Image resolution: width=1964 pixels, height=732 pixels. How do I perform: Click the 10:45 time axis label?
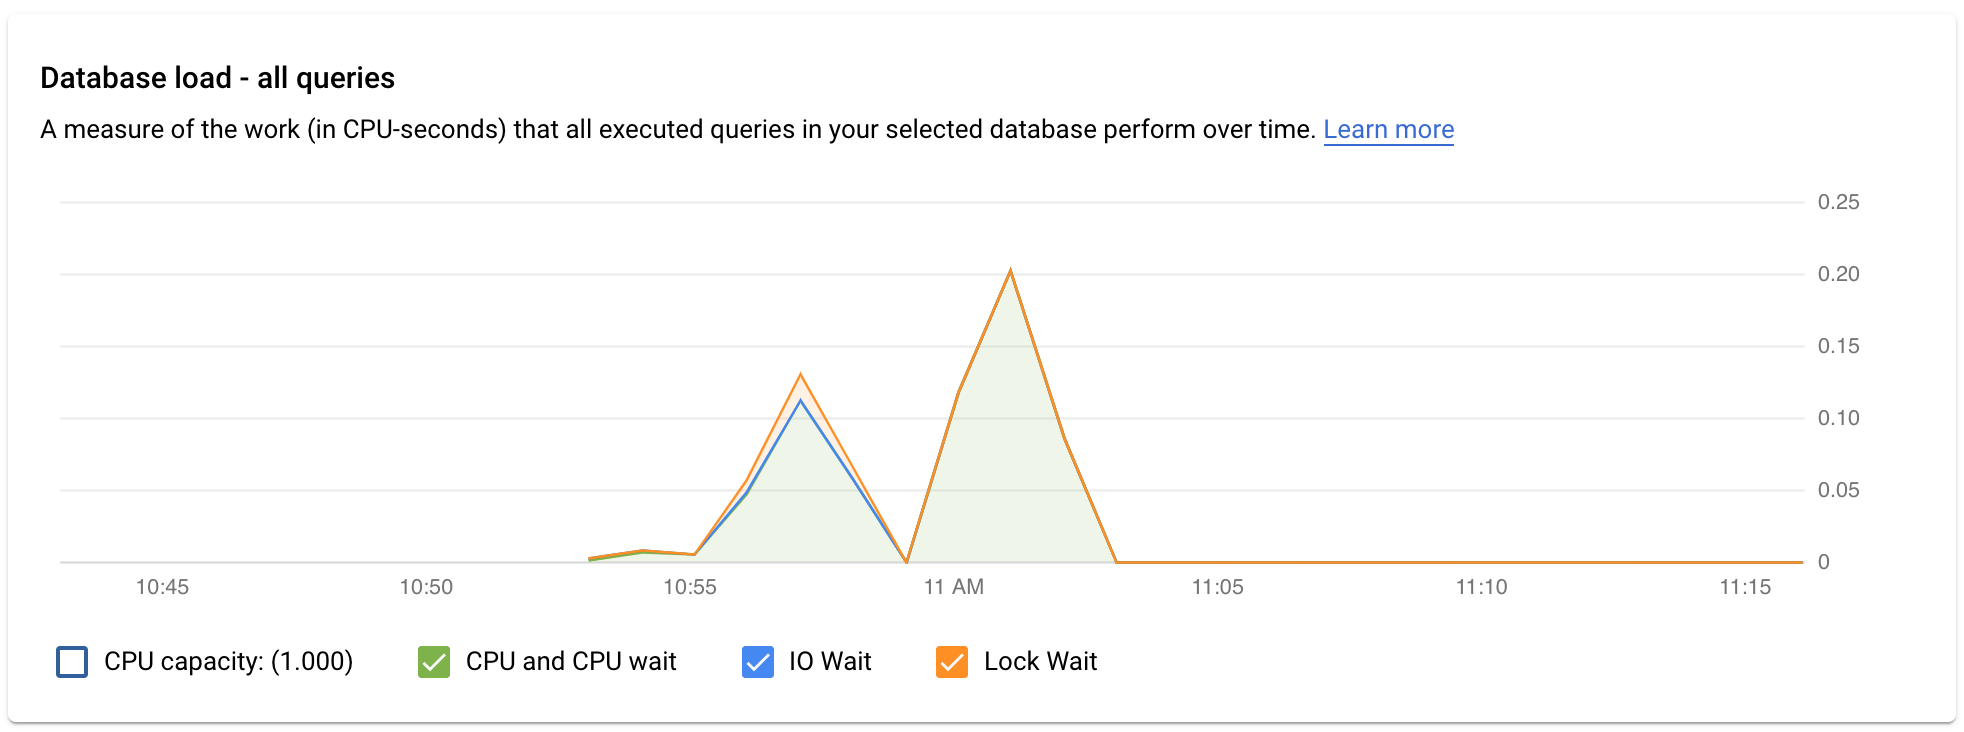pos(162,587)
